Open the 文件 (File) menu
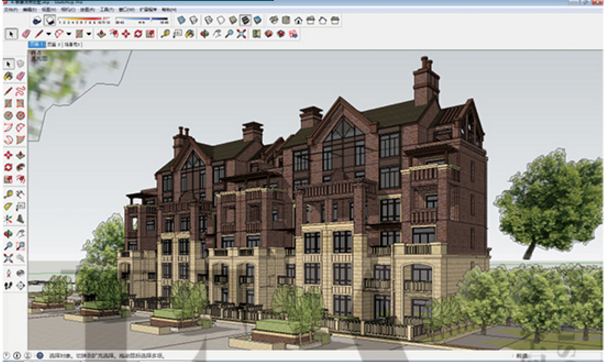 click(10, 10)
